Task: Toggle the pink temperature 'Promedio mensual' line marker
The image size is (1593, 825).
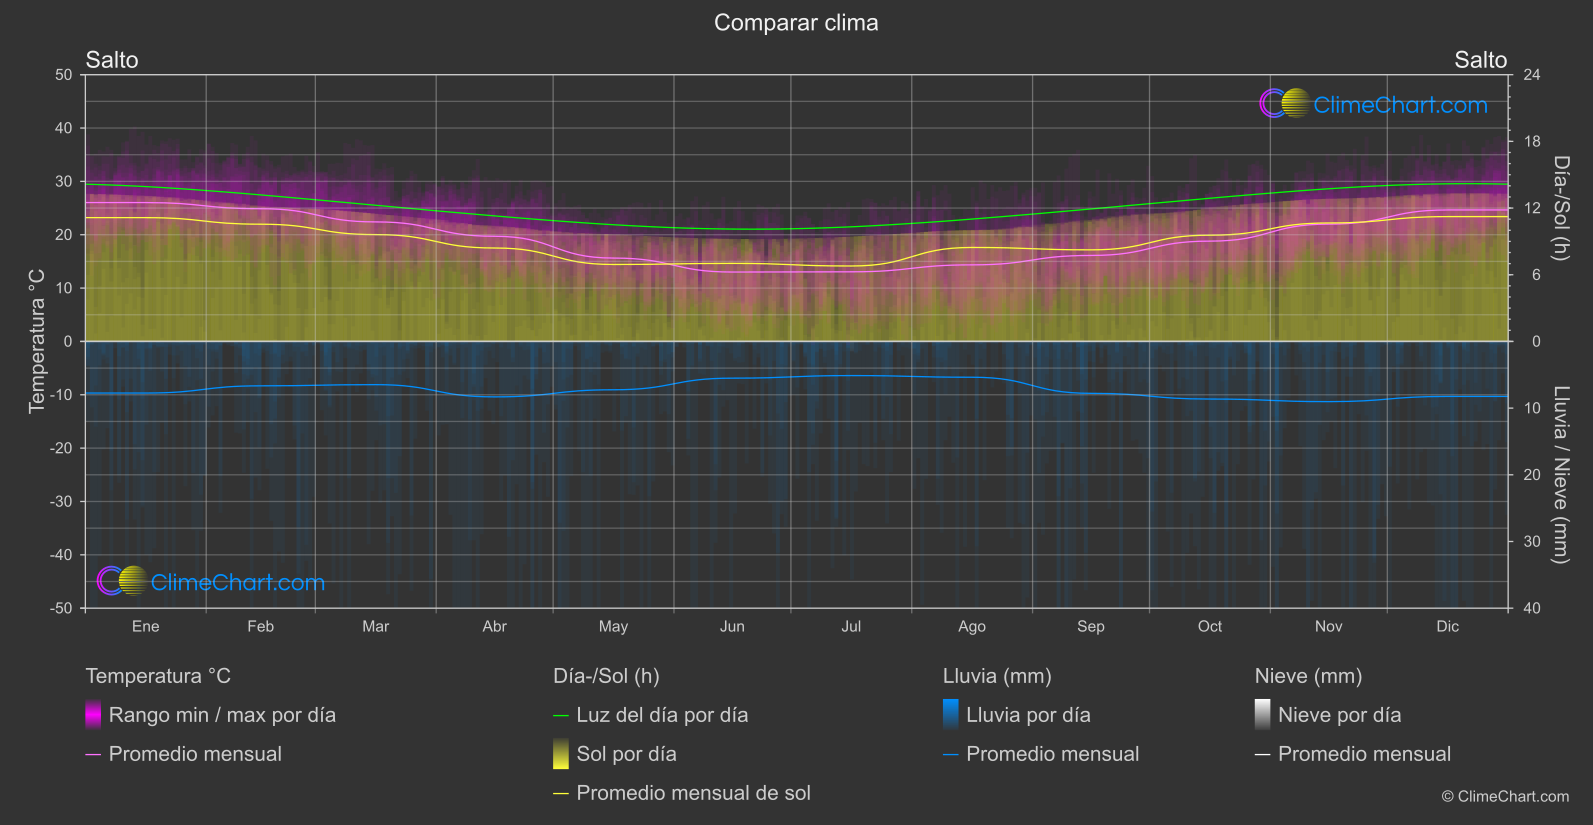Action: (x=93, y=755)
